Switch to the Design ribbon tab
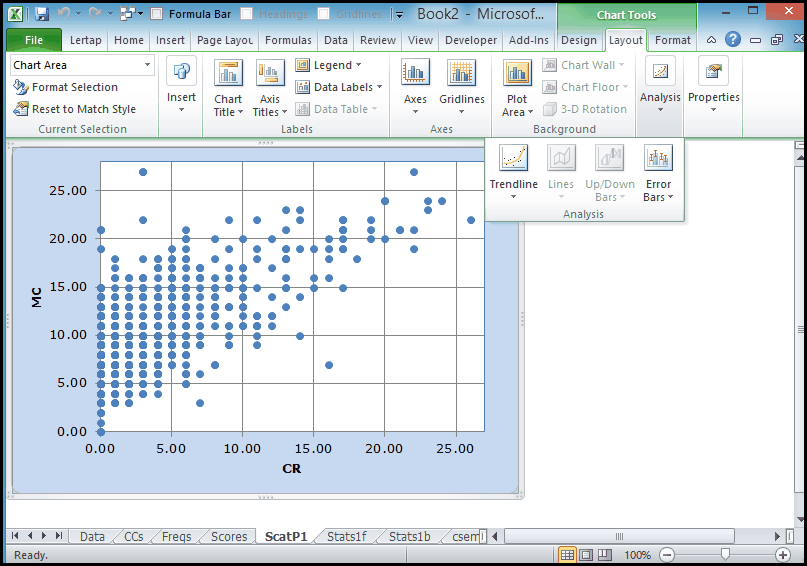Image resolution: width=807 pixels, height=566 pixels. tap(578, 40)
